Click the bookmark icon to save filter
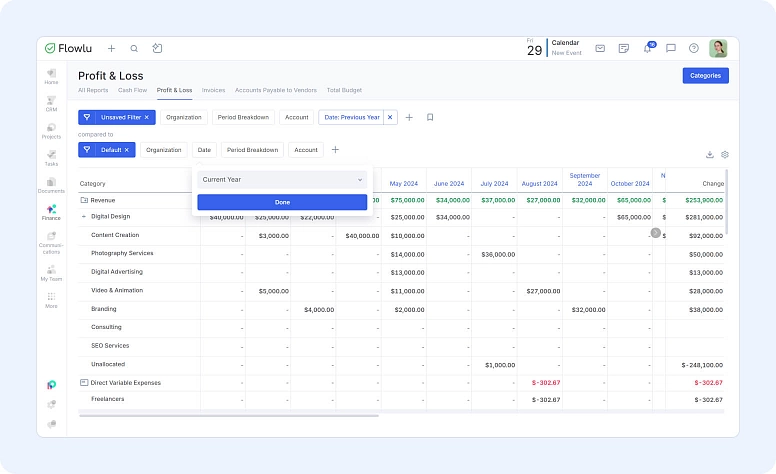Image resolution: width=776 pixels, height=474 pixels. click(430, 117)
